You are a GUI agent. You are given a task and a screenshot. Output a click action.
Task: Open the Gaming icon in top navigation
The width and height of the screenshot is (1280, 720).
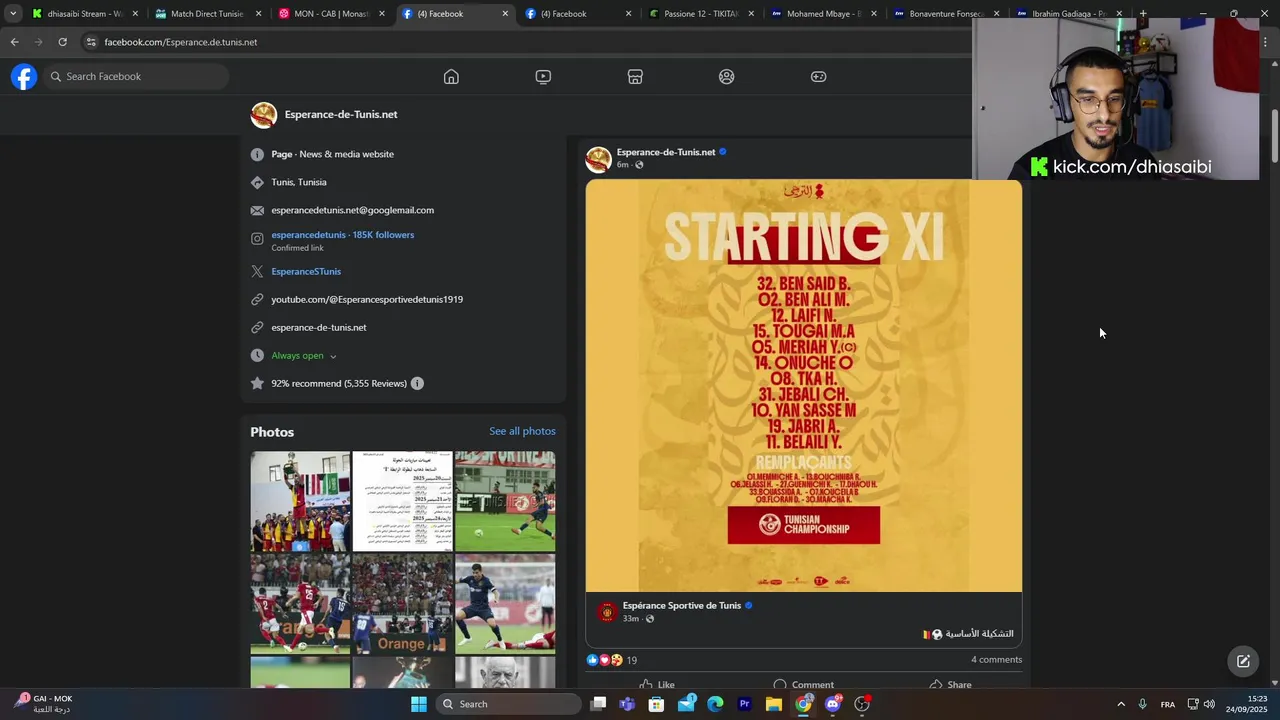[819, 77]
